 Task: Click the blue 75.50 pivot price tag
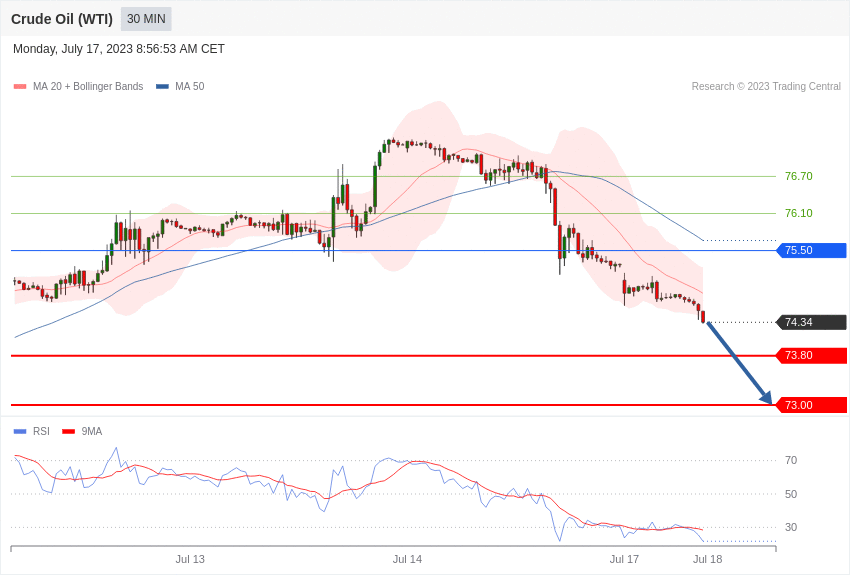pyautogui.click(x=812, y=250)
